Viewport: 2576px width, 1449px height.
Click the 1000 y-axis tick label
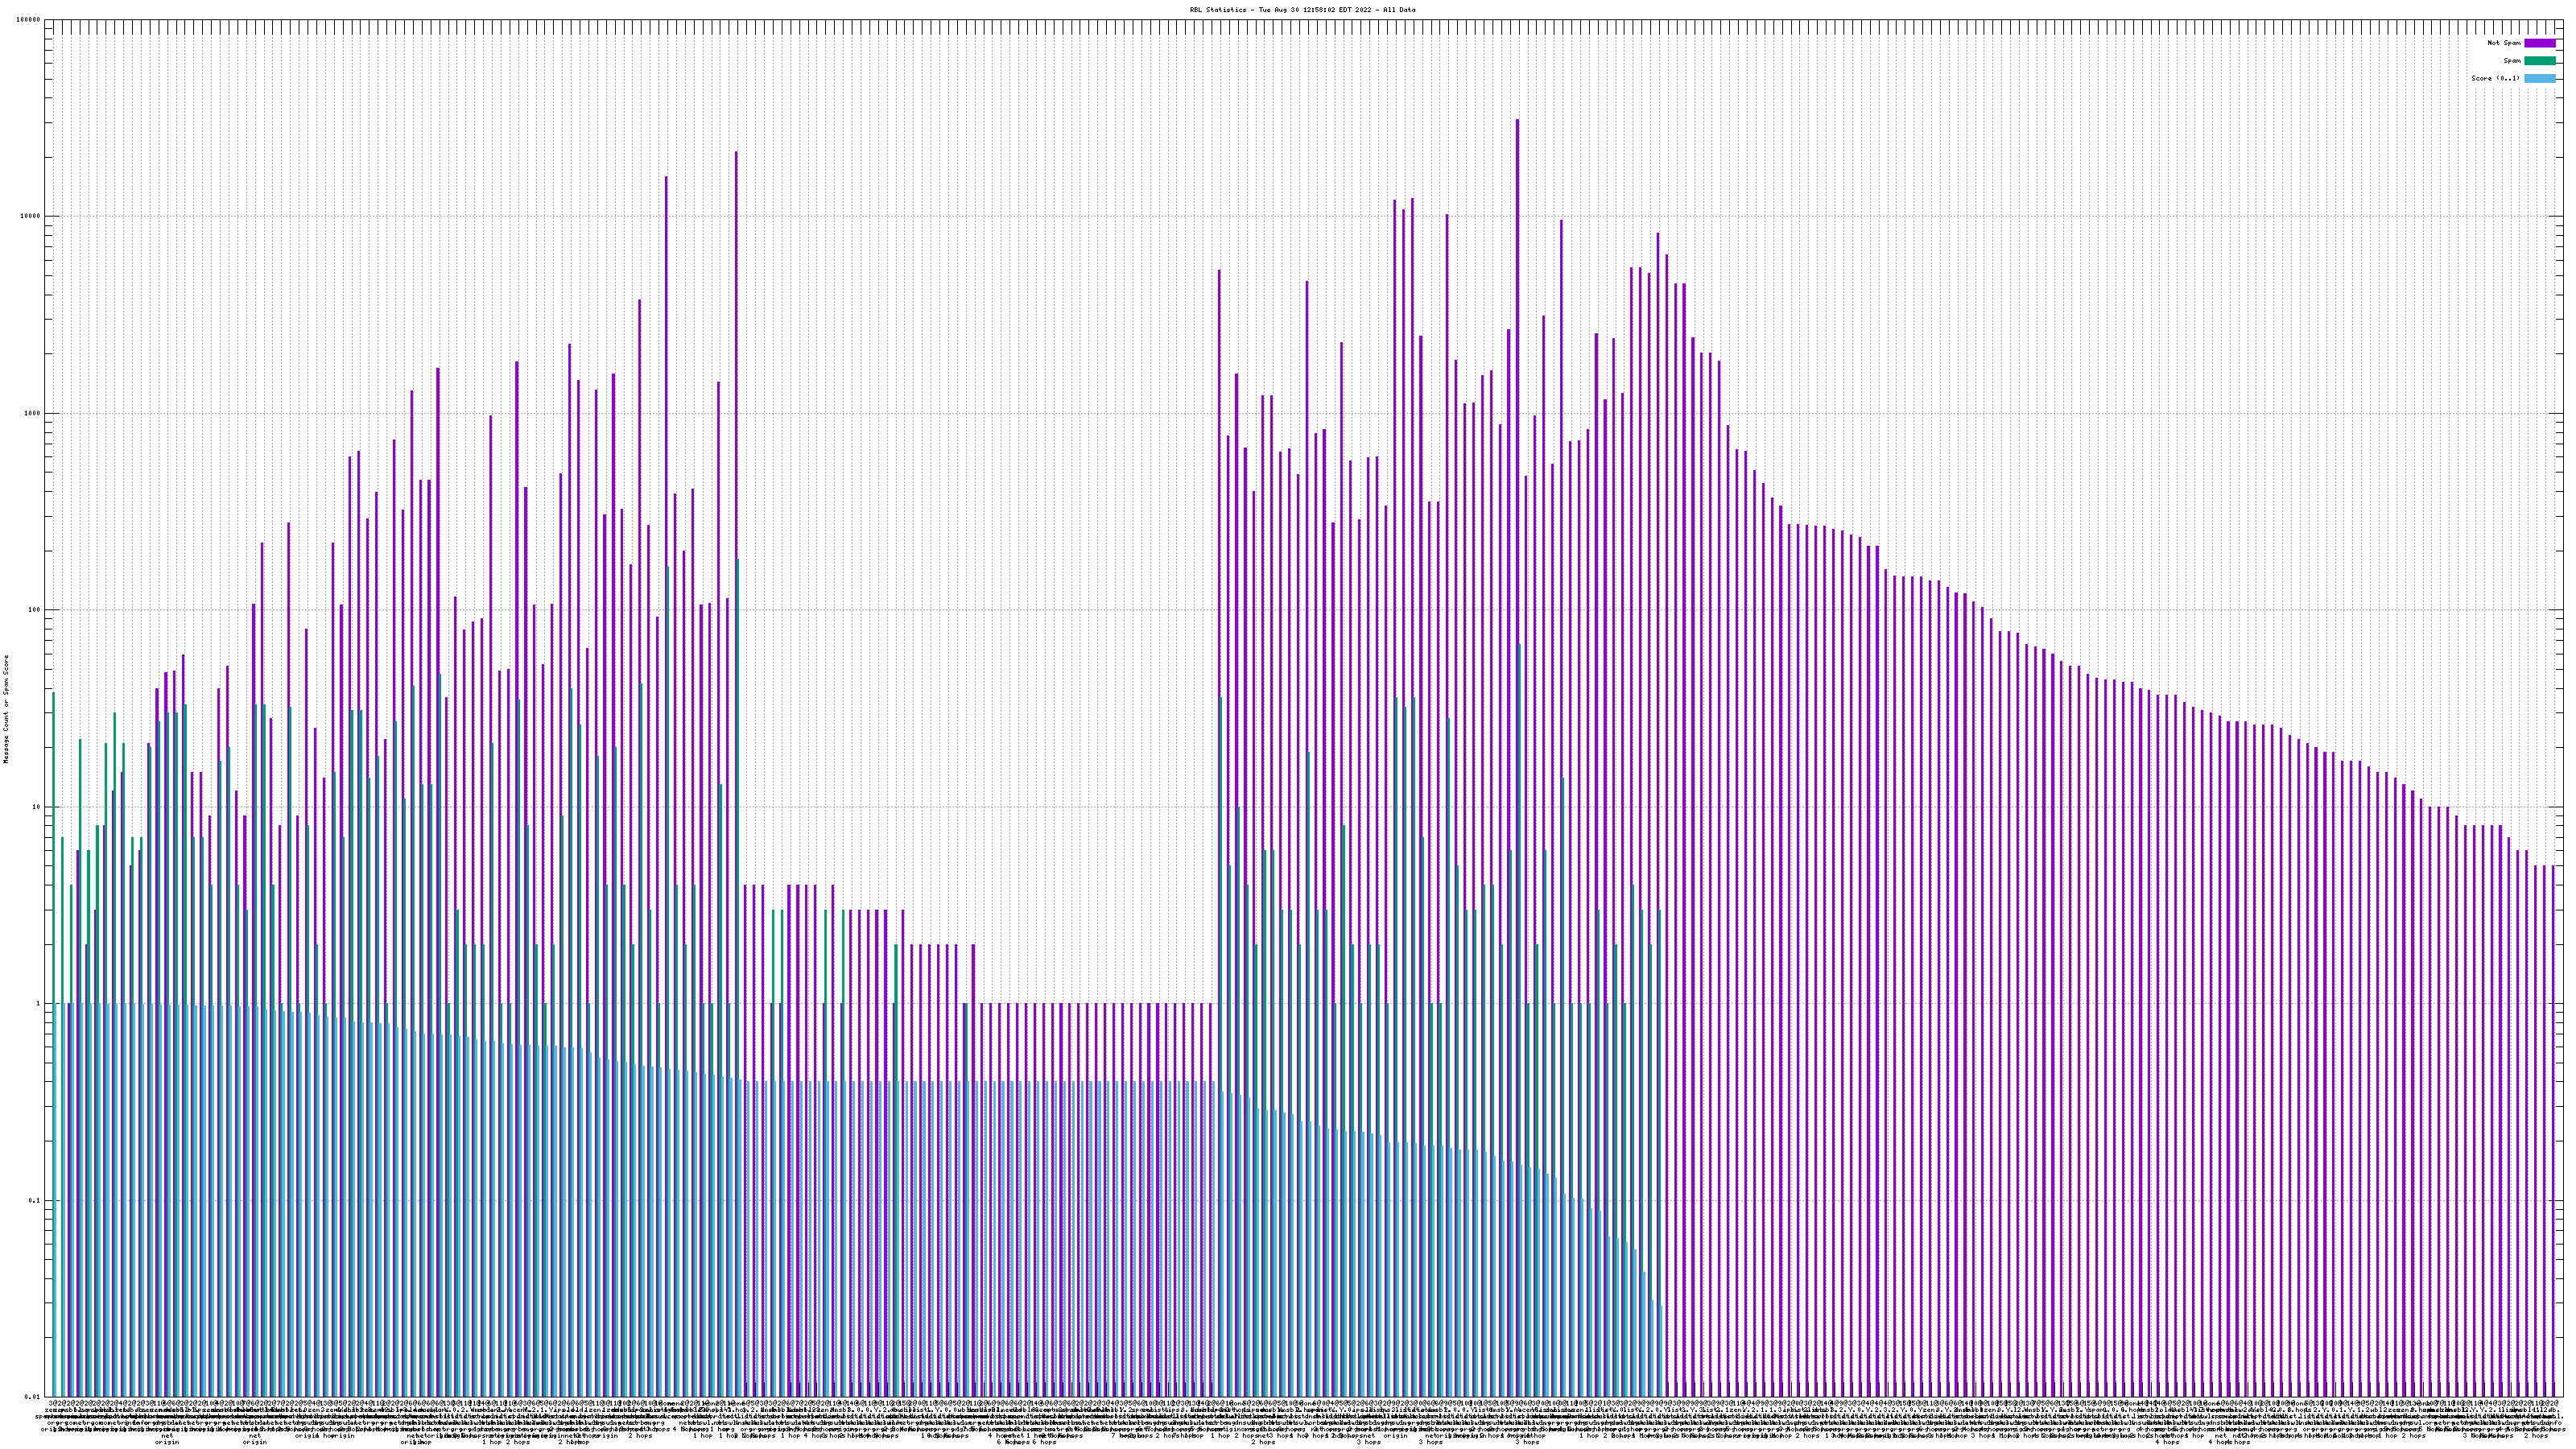tap(34, 414)
